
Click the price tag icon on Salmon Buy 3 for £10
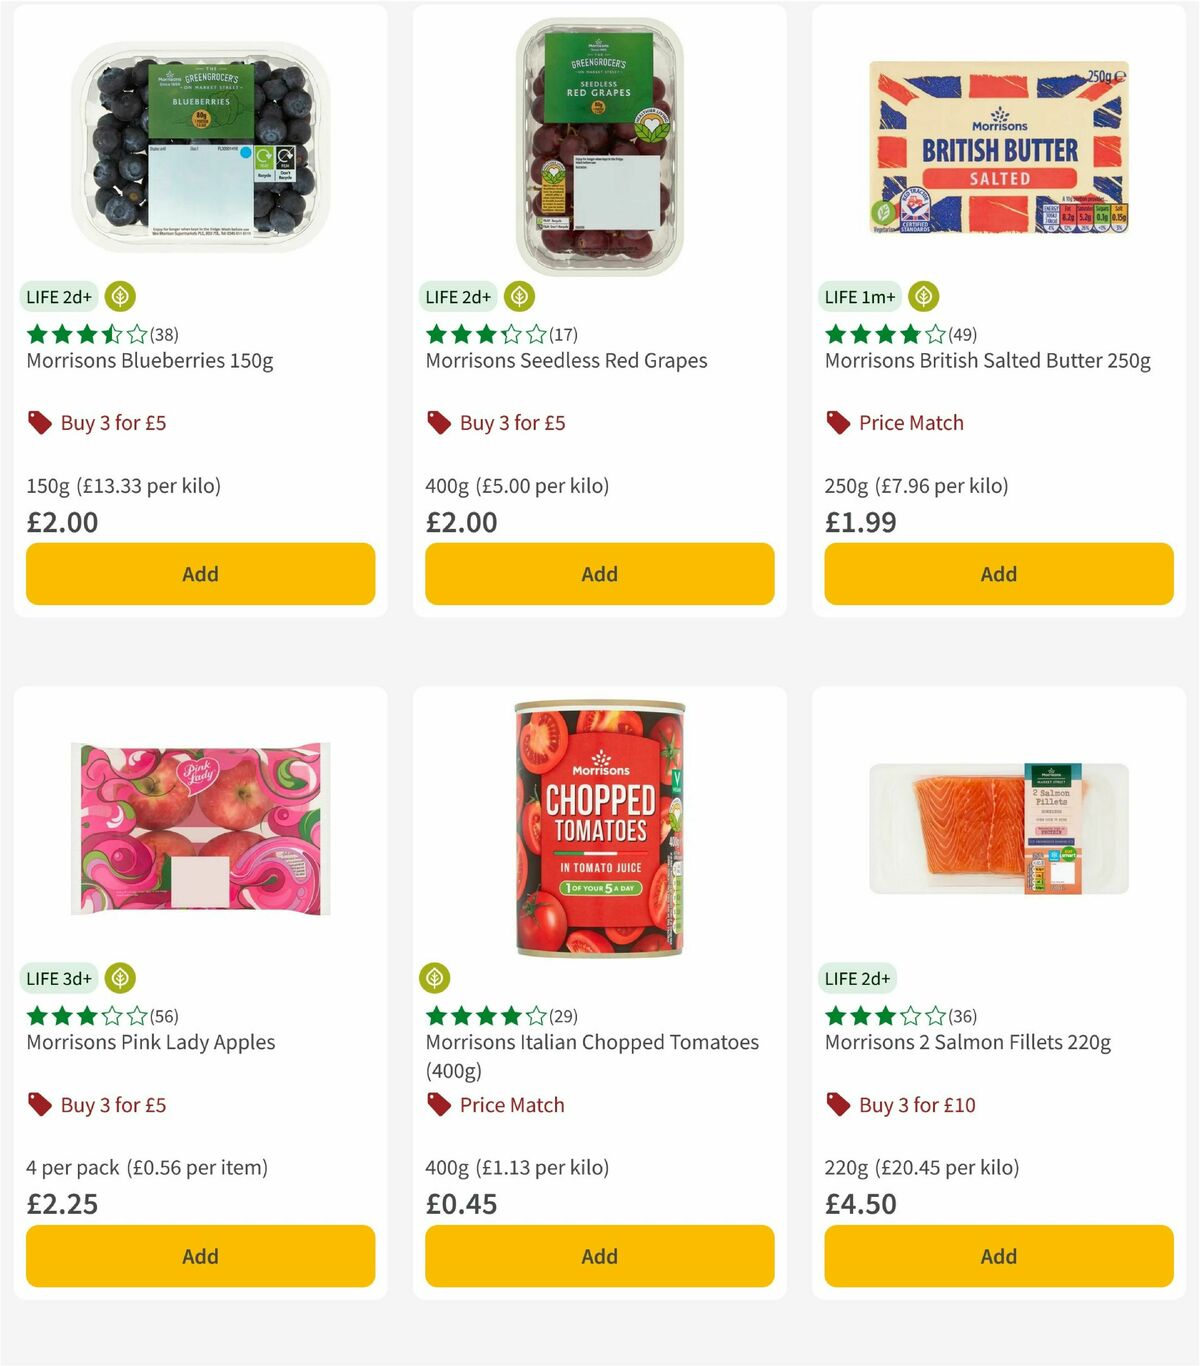pyautogui.click(x=837, y=1104)
